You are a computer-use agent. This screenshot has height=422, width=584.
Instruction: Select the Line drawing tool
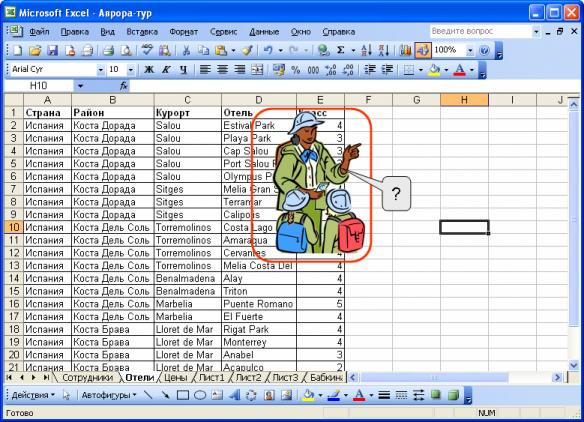pyautogui.click(x=148, y=395)
